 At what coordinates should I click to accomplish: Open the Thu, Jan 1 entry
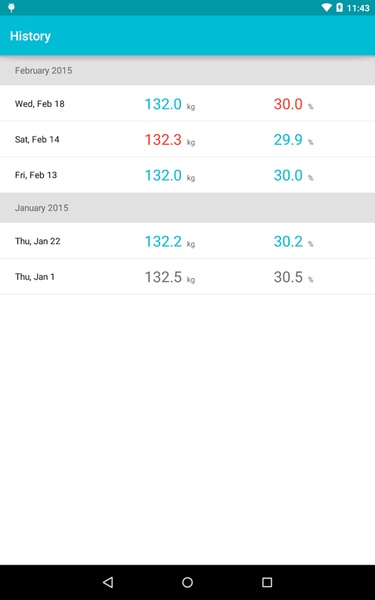tap(188, 277)
